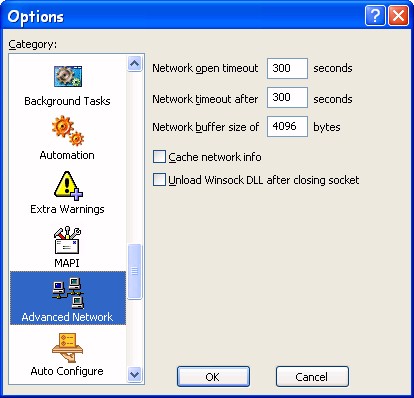Confirm settings with the OK button

click(x=213, y=377)
